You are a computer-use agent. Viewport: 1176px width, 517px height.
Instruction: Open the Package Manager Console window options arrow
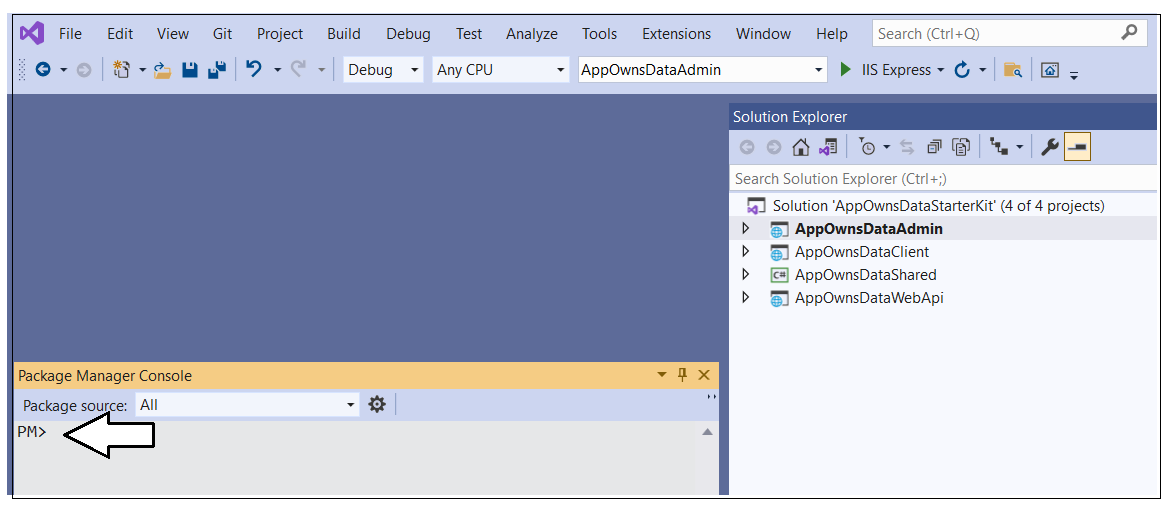pyautogui.click(x=662, y=375)
